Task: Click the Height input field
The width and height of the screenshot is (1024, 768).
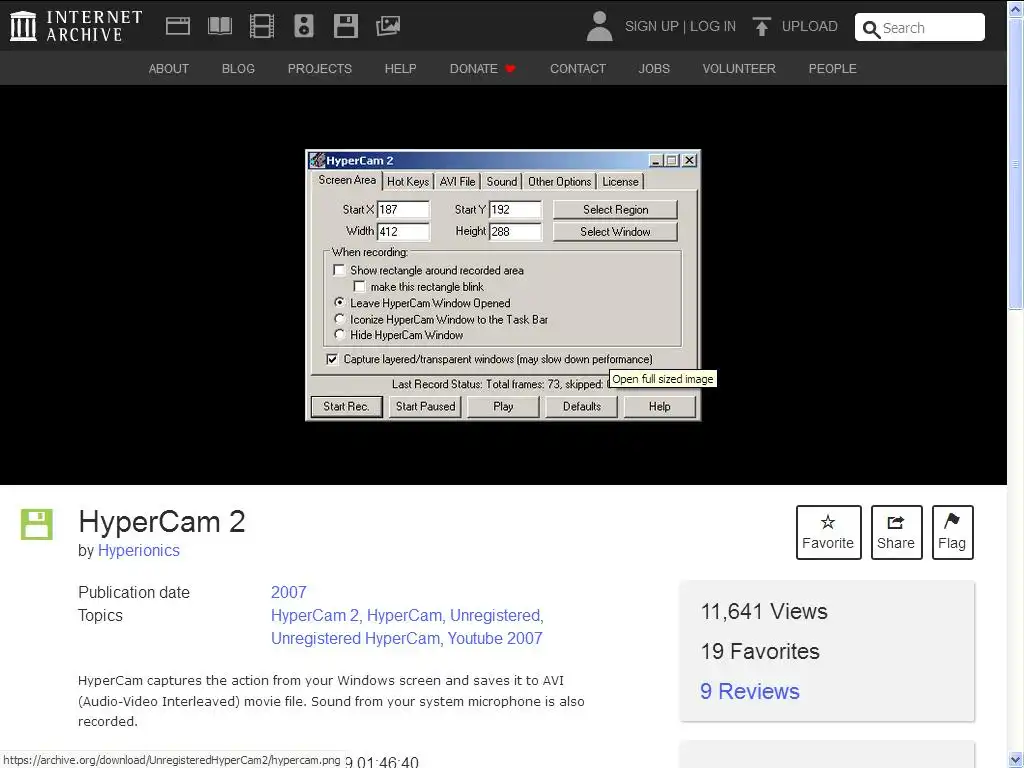Action: (515, 231)
